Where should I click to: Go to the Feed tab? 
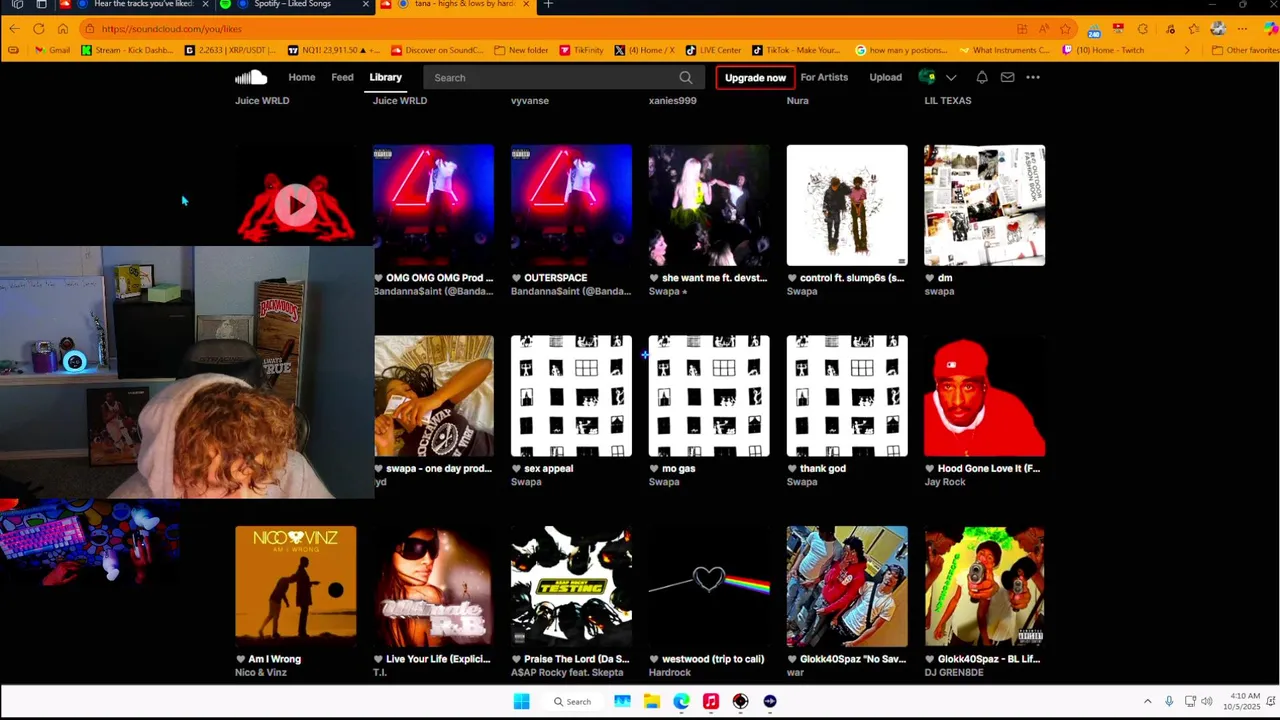tap(342, 77)
